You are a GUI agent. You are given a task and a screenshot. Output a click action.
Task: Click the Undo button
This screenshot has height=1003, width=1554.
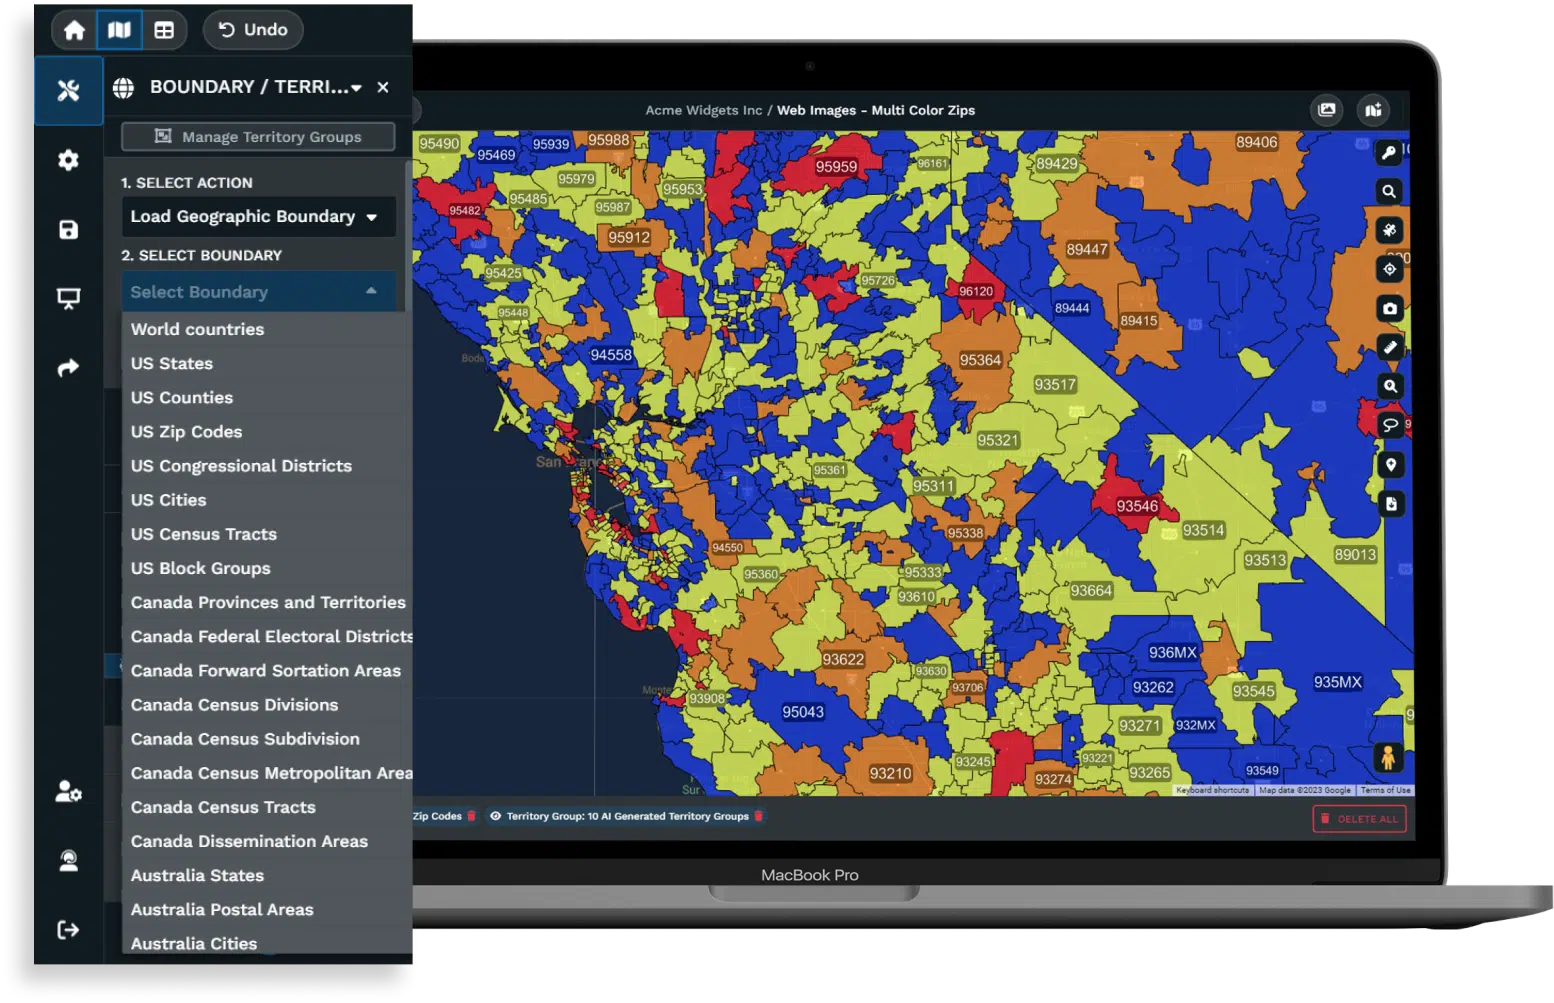coord(253,30)
